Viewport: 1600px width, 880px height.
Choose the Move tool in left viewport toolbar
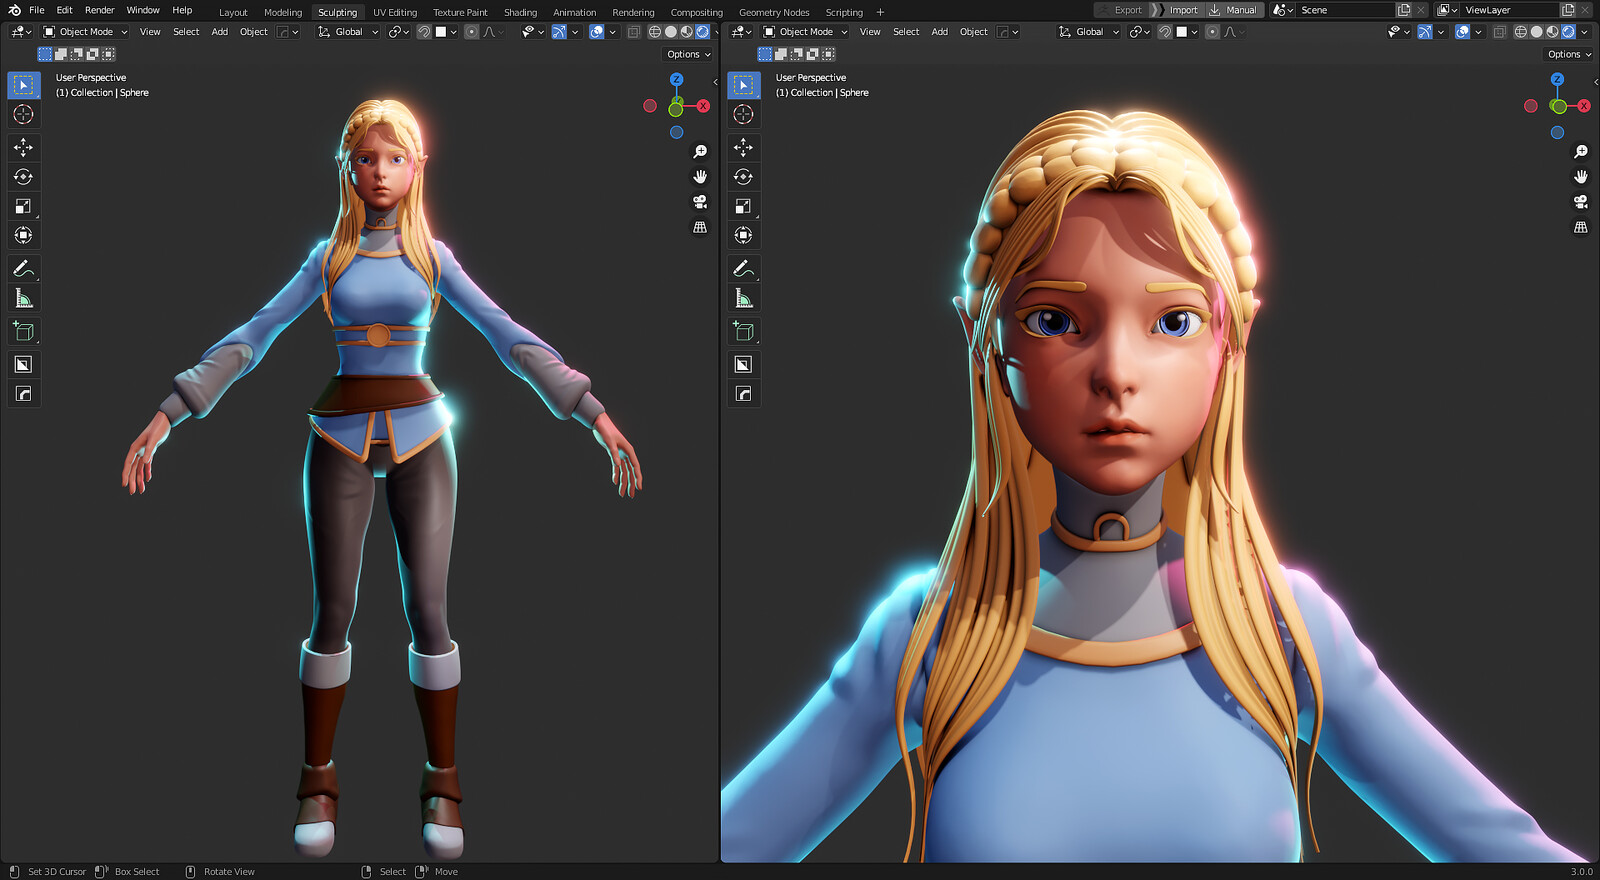pyautogui.click(x=24, y=148)
